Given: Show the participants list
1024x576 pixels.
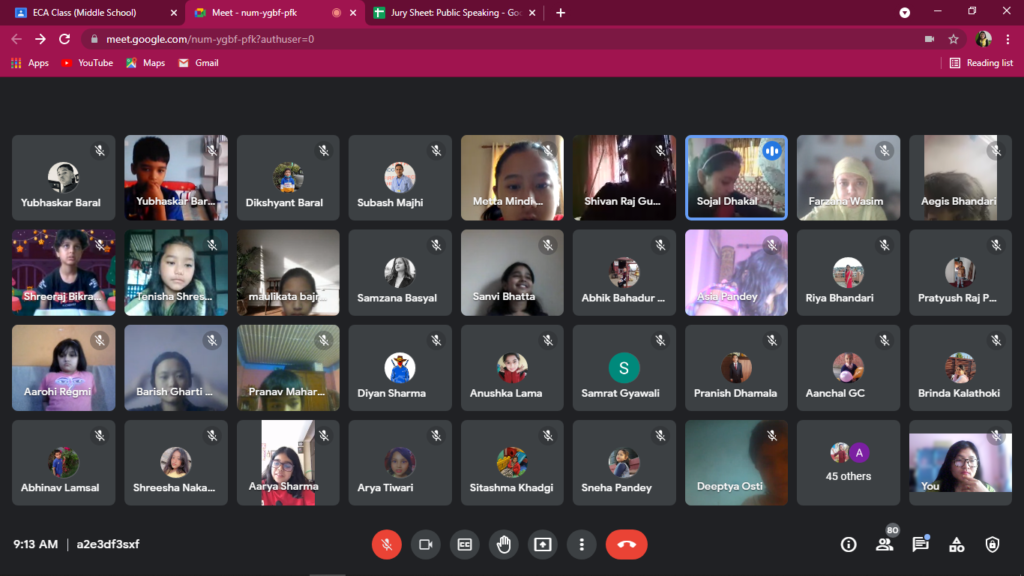Looking at the screenshot, I should pyautogui.click(x=884, y=544).
